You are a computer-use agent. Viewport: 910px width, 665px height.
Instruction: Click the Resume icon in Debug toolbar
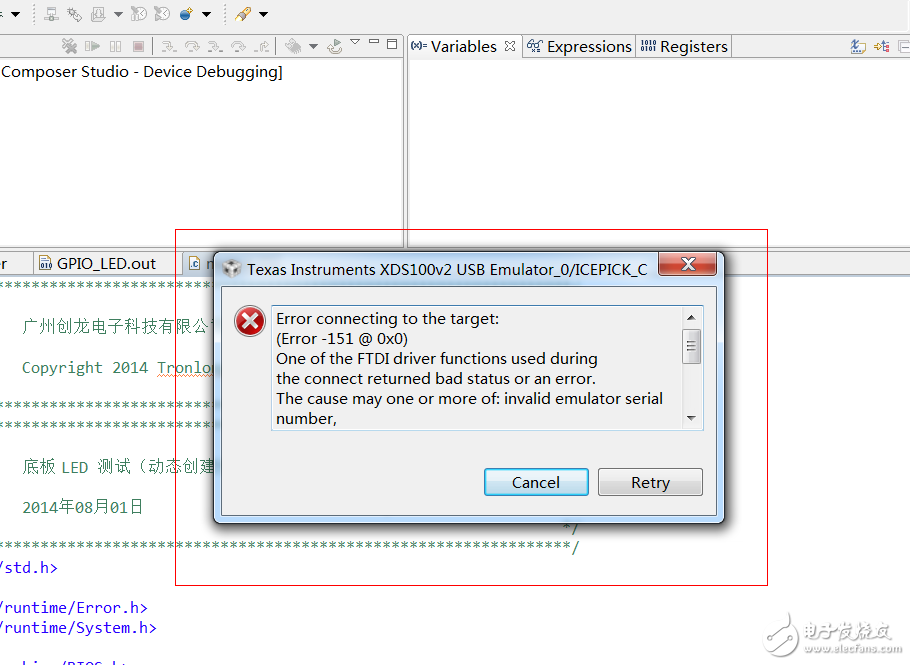coord(92,46)
